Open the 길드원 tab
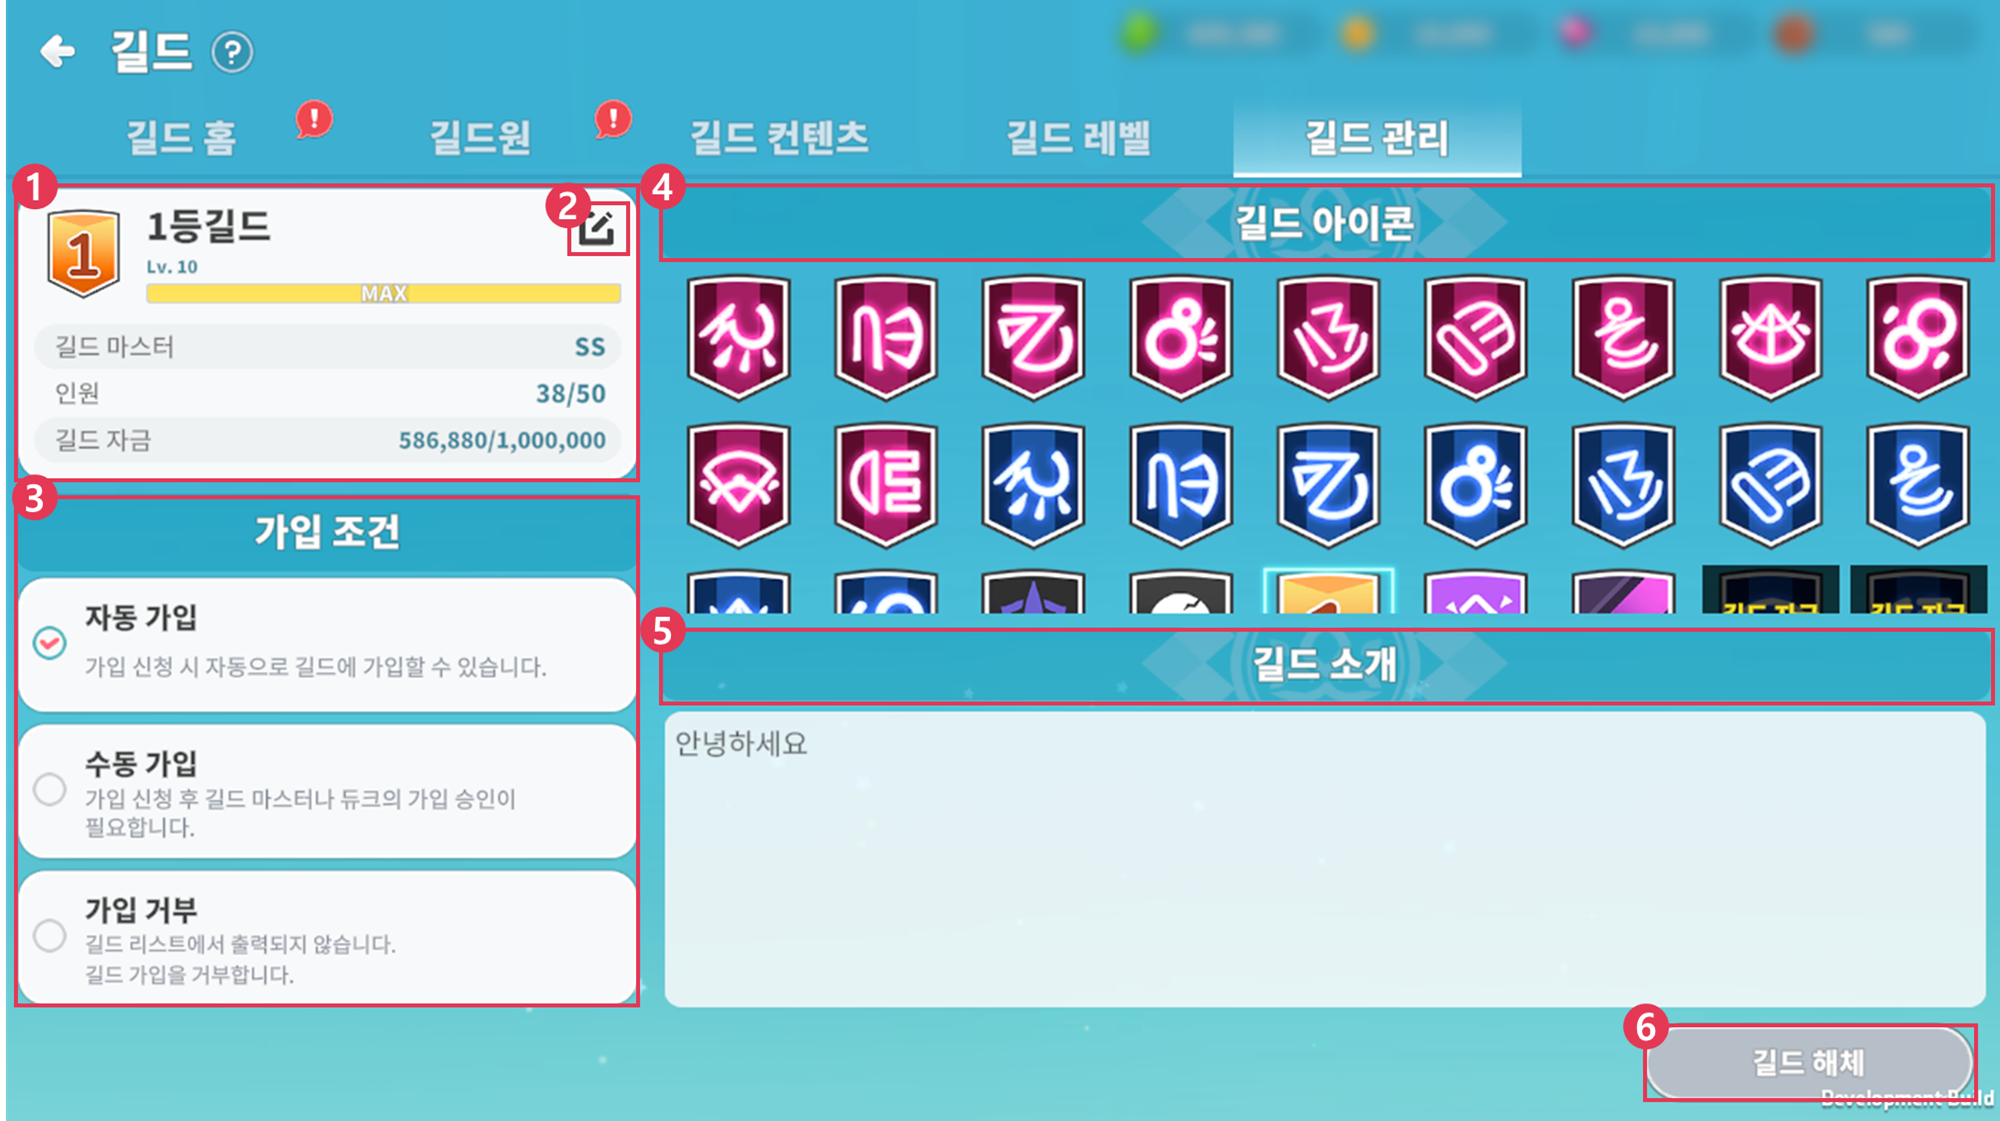This screenshot has height=1121, width=2000. 480,137
